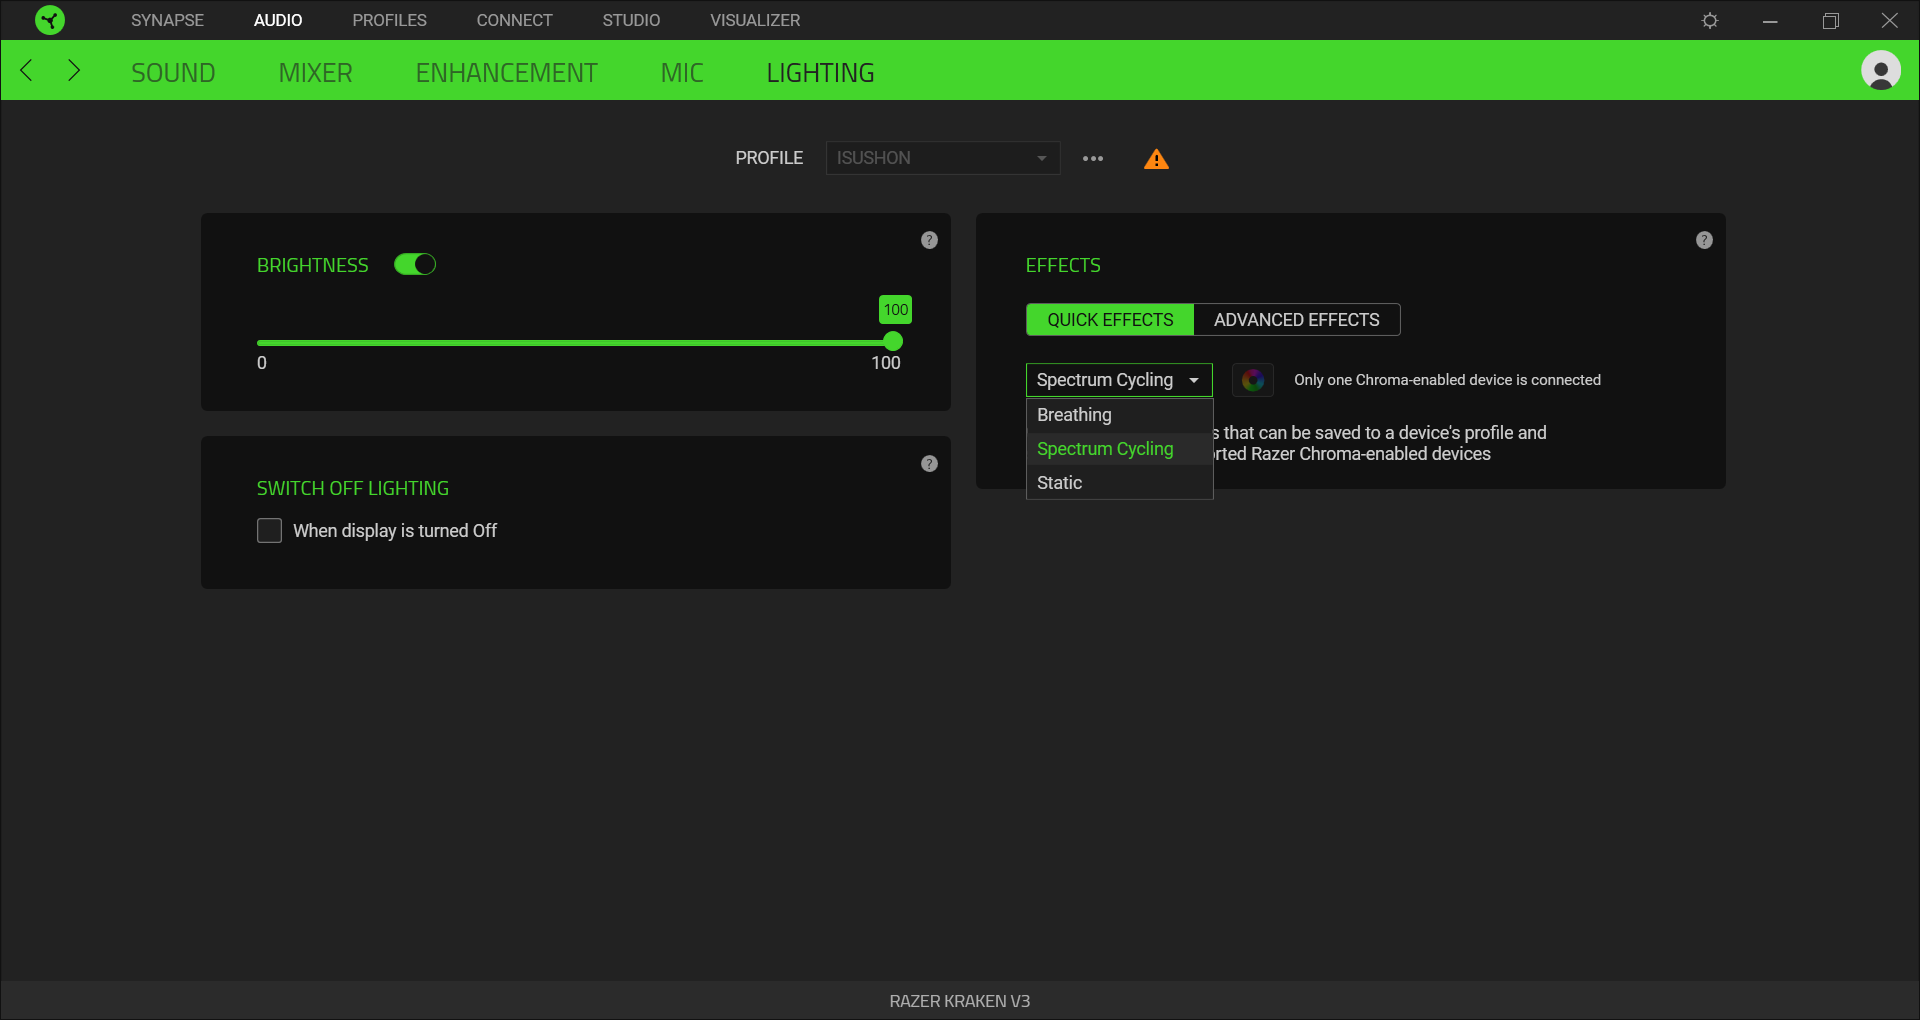Go forward with the right arrow
The height and width of the screenshot is (1020, 1920).
73,70
